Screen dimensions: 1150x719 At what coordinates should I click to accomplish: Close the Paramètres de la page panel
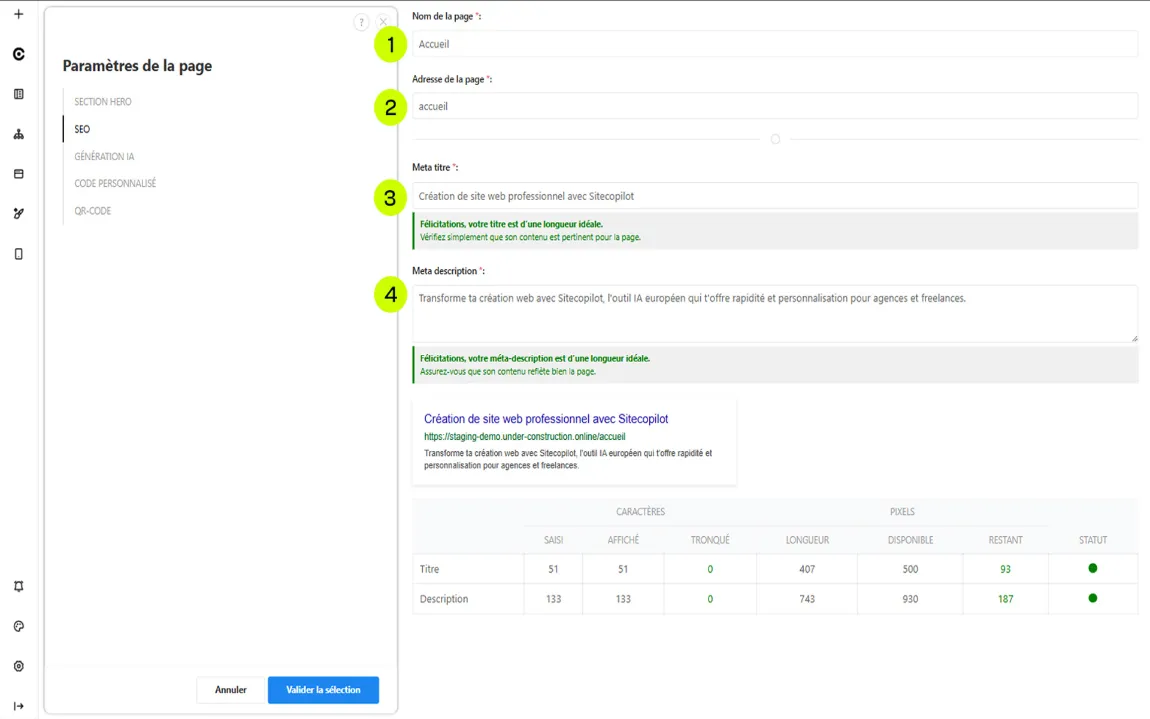coord(383,22)
